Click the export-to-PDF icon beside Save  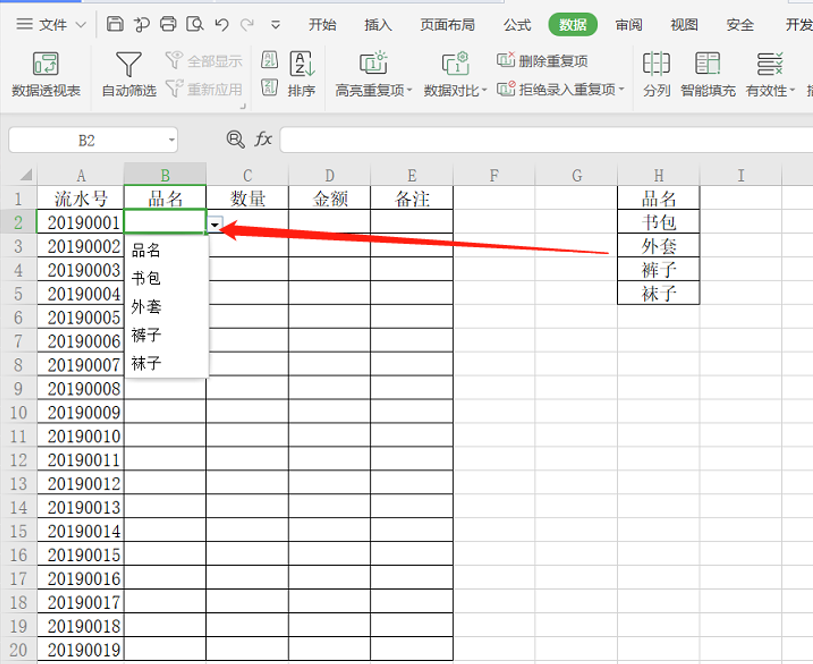point(141,24)
